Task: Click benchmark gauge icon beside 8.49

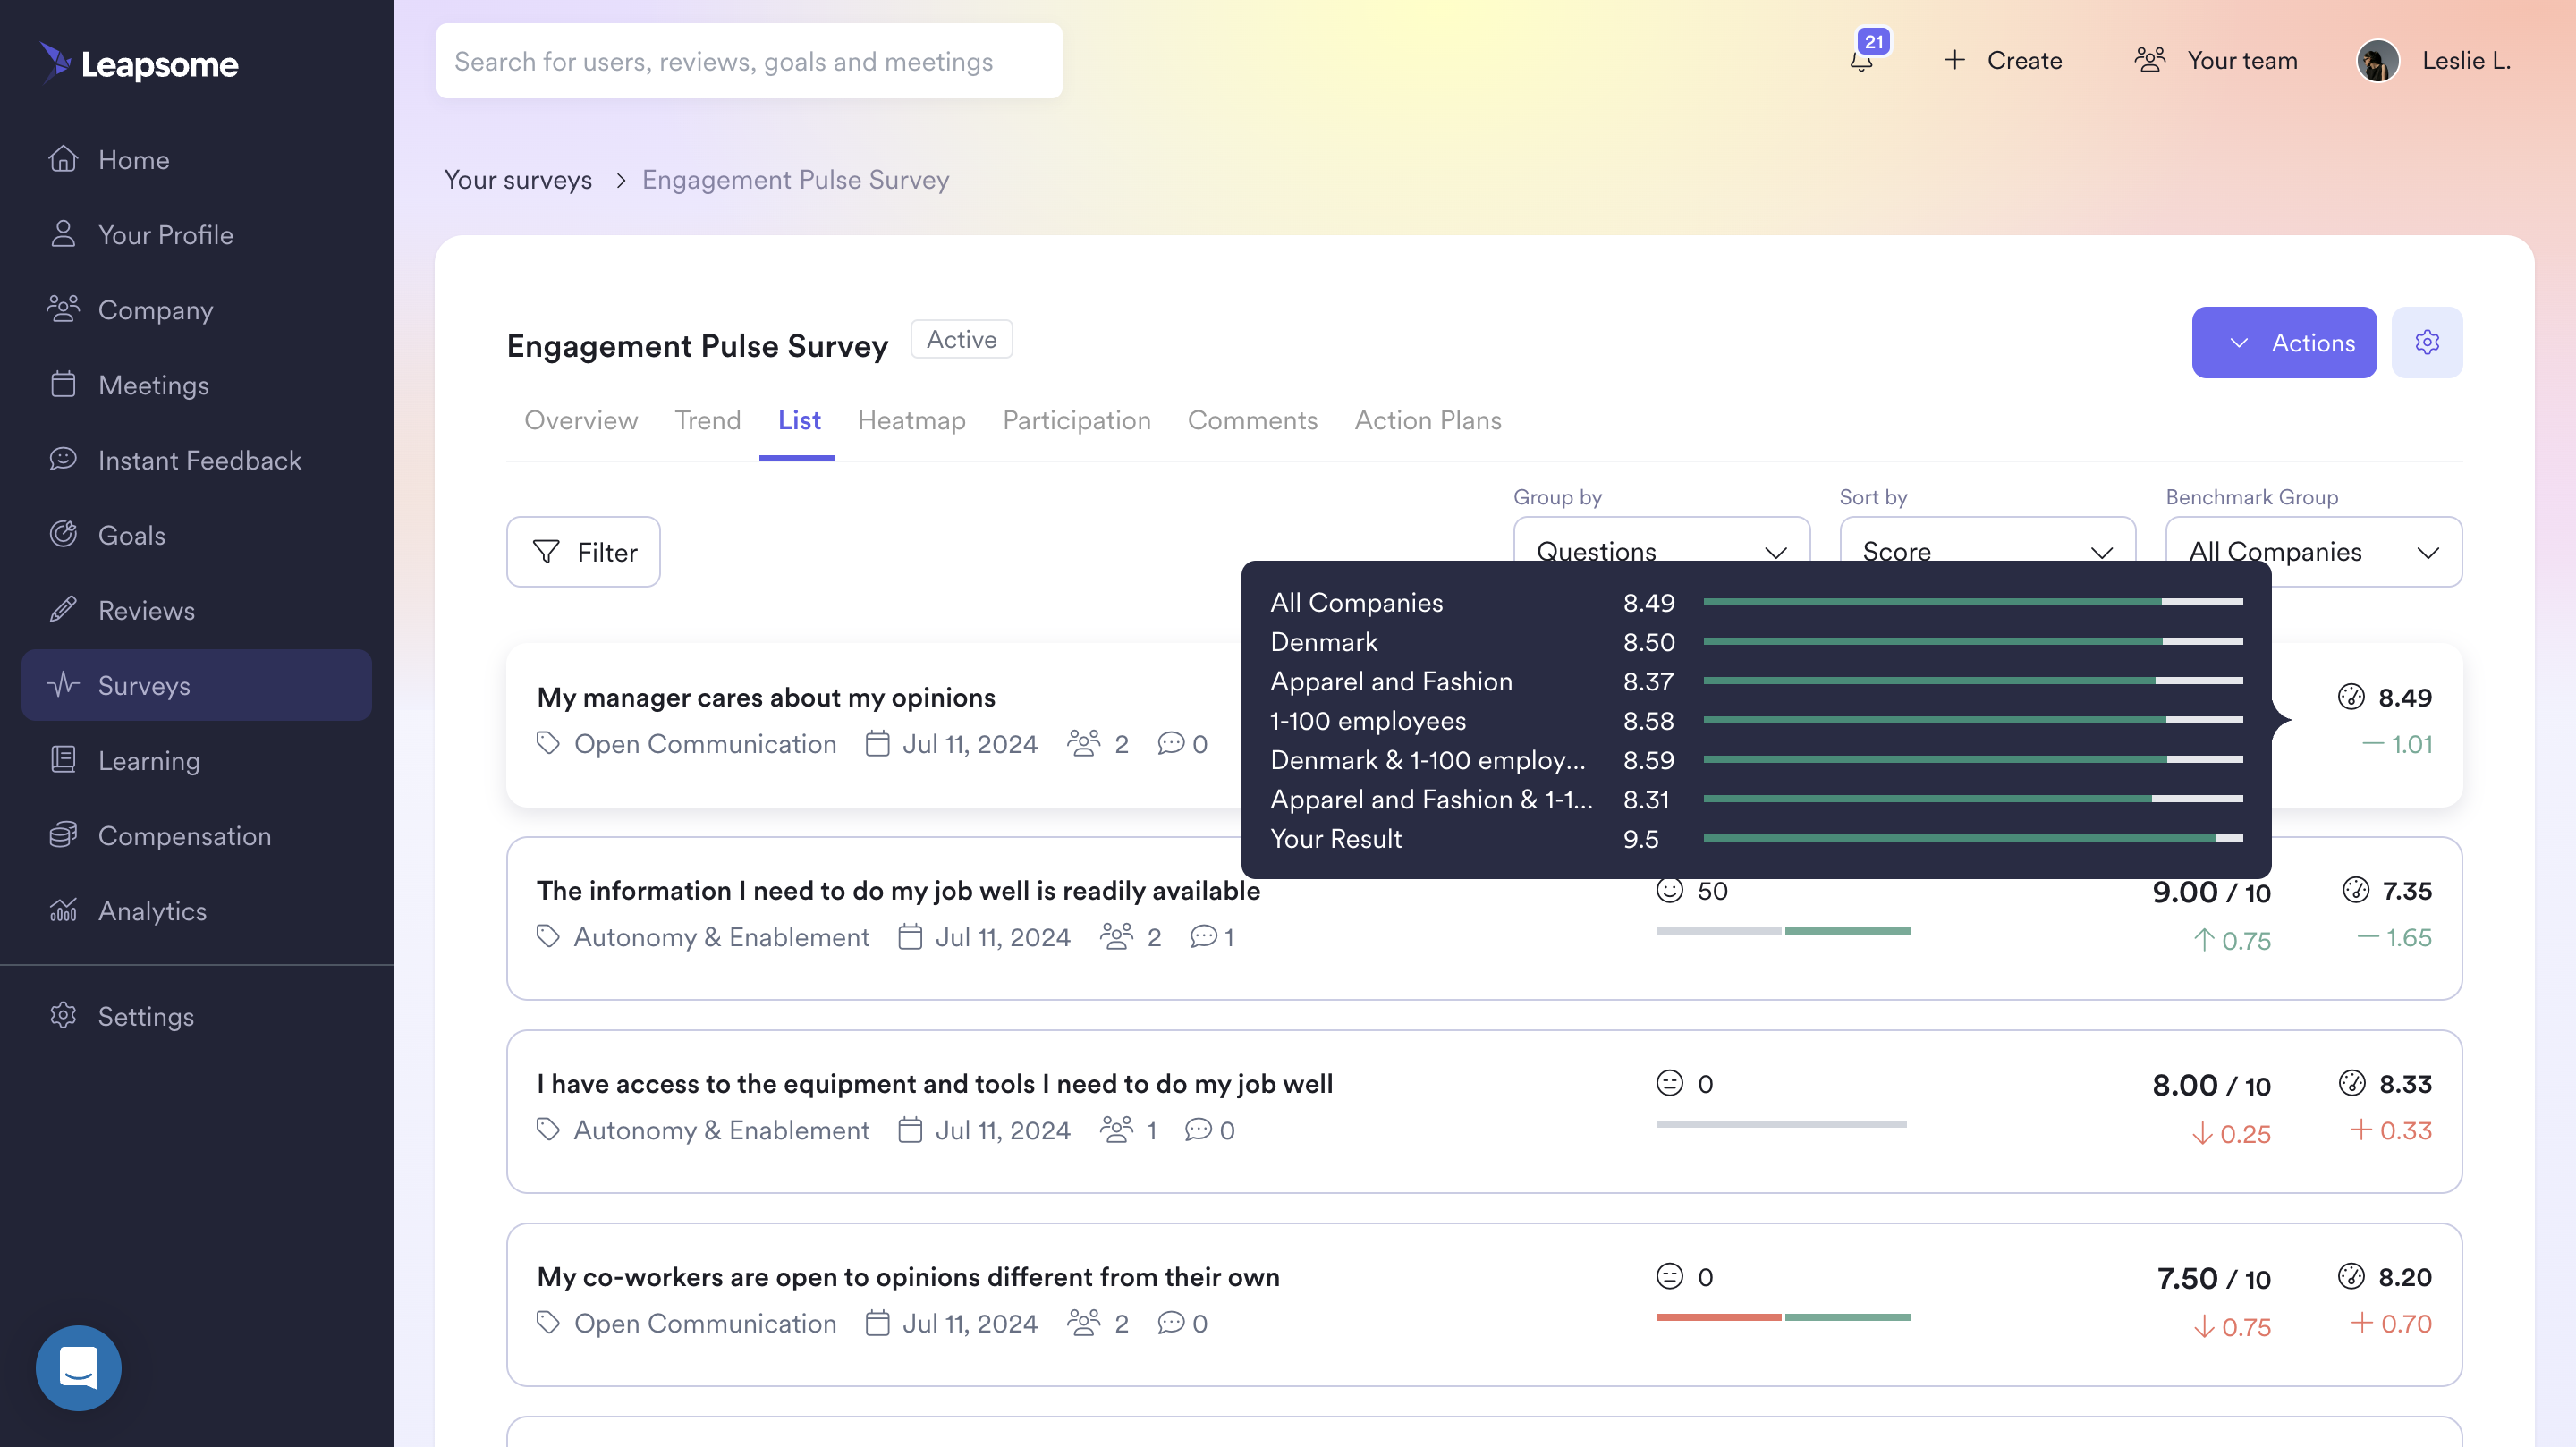Action: 2351,697
